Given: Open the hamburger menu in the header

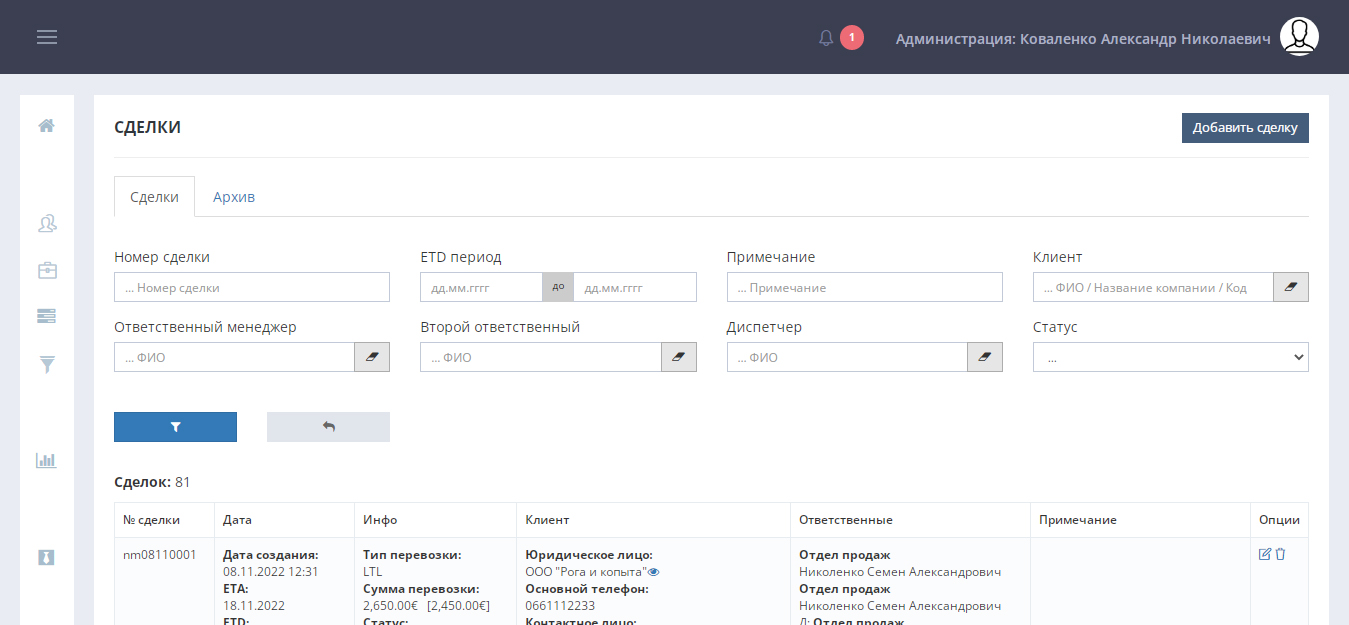Looking at the screenshot, I should [47, 37].
